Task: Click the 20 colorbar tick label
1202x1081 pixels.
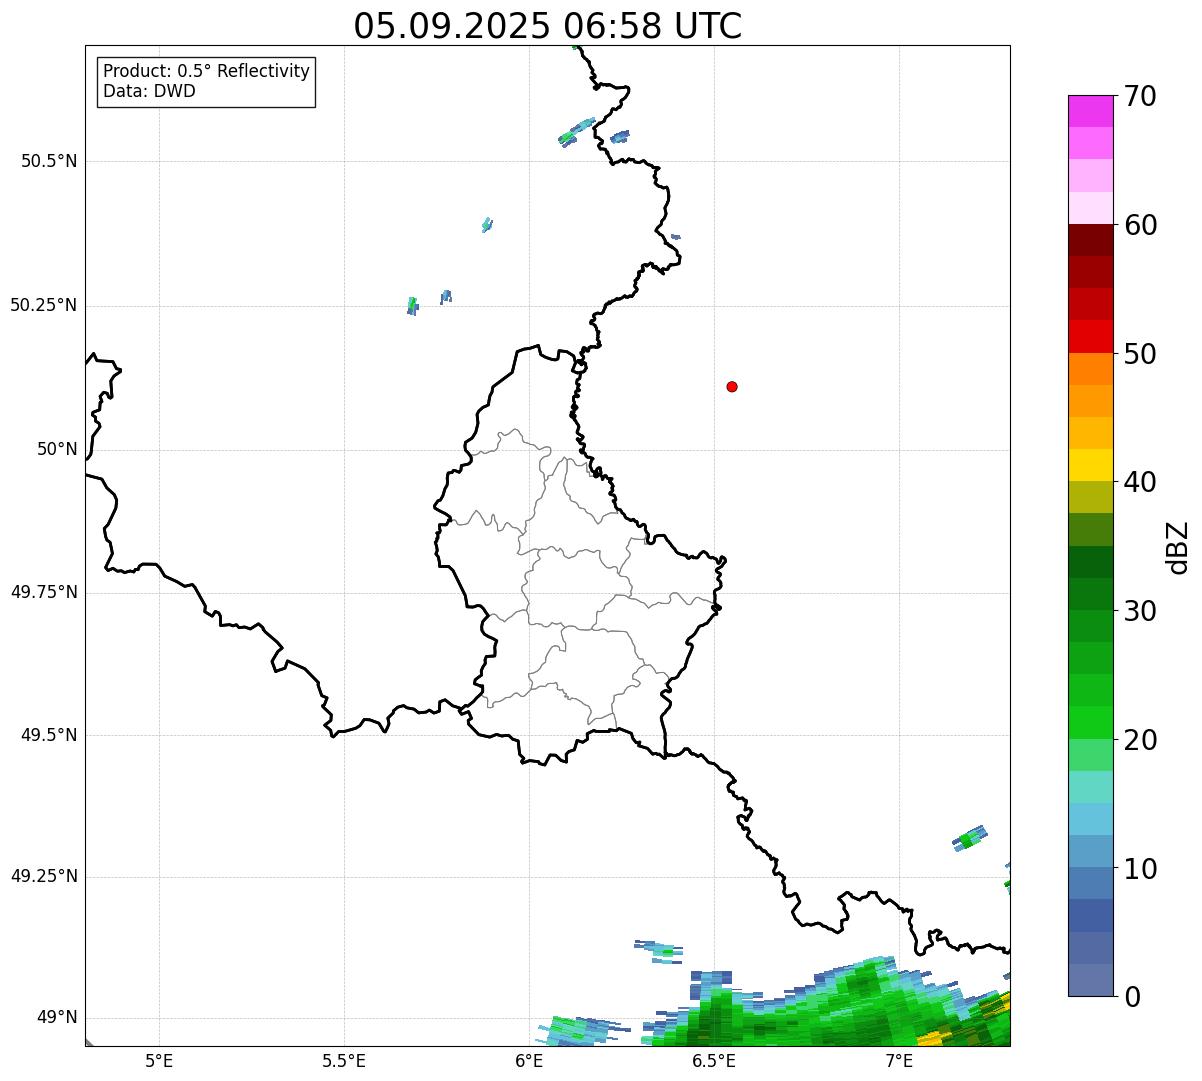Action: (x=1140, y=740)
